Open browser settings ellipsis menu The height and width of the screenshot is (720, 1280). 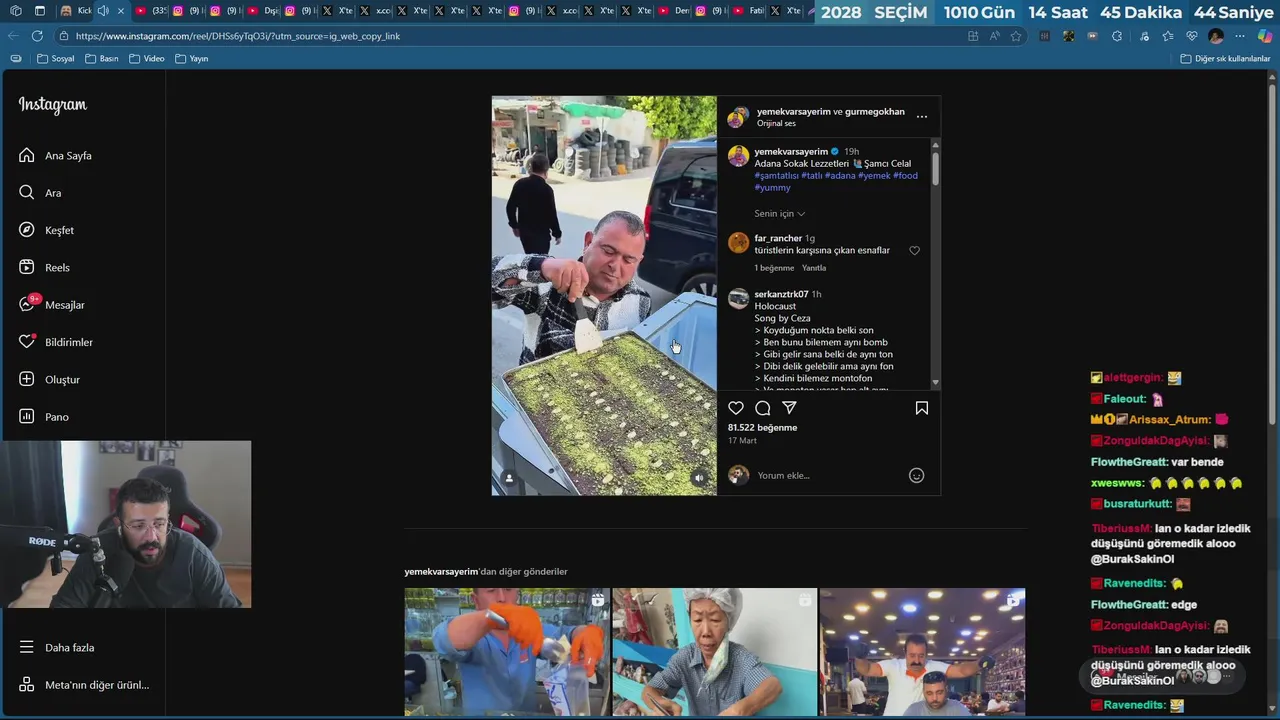point(1240,36)
